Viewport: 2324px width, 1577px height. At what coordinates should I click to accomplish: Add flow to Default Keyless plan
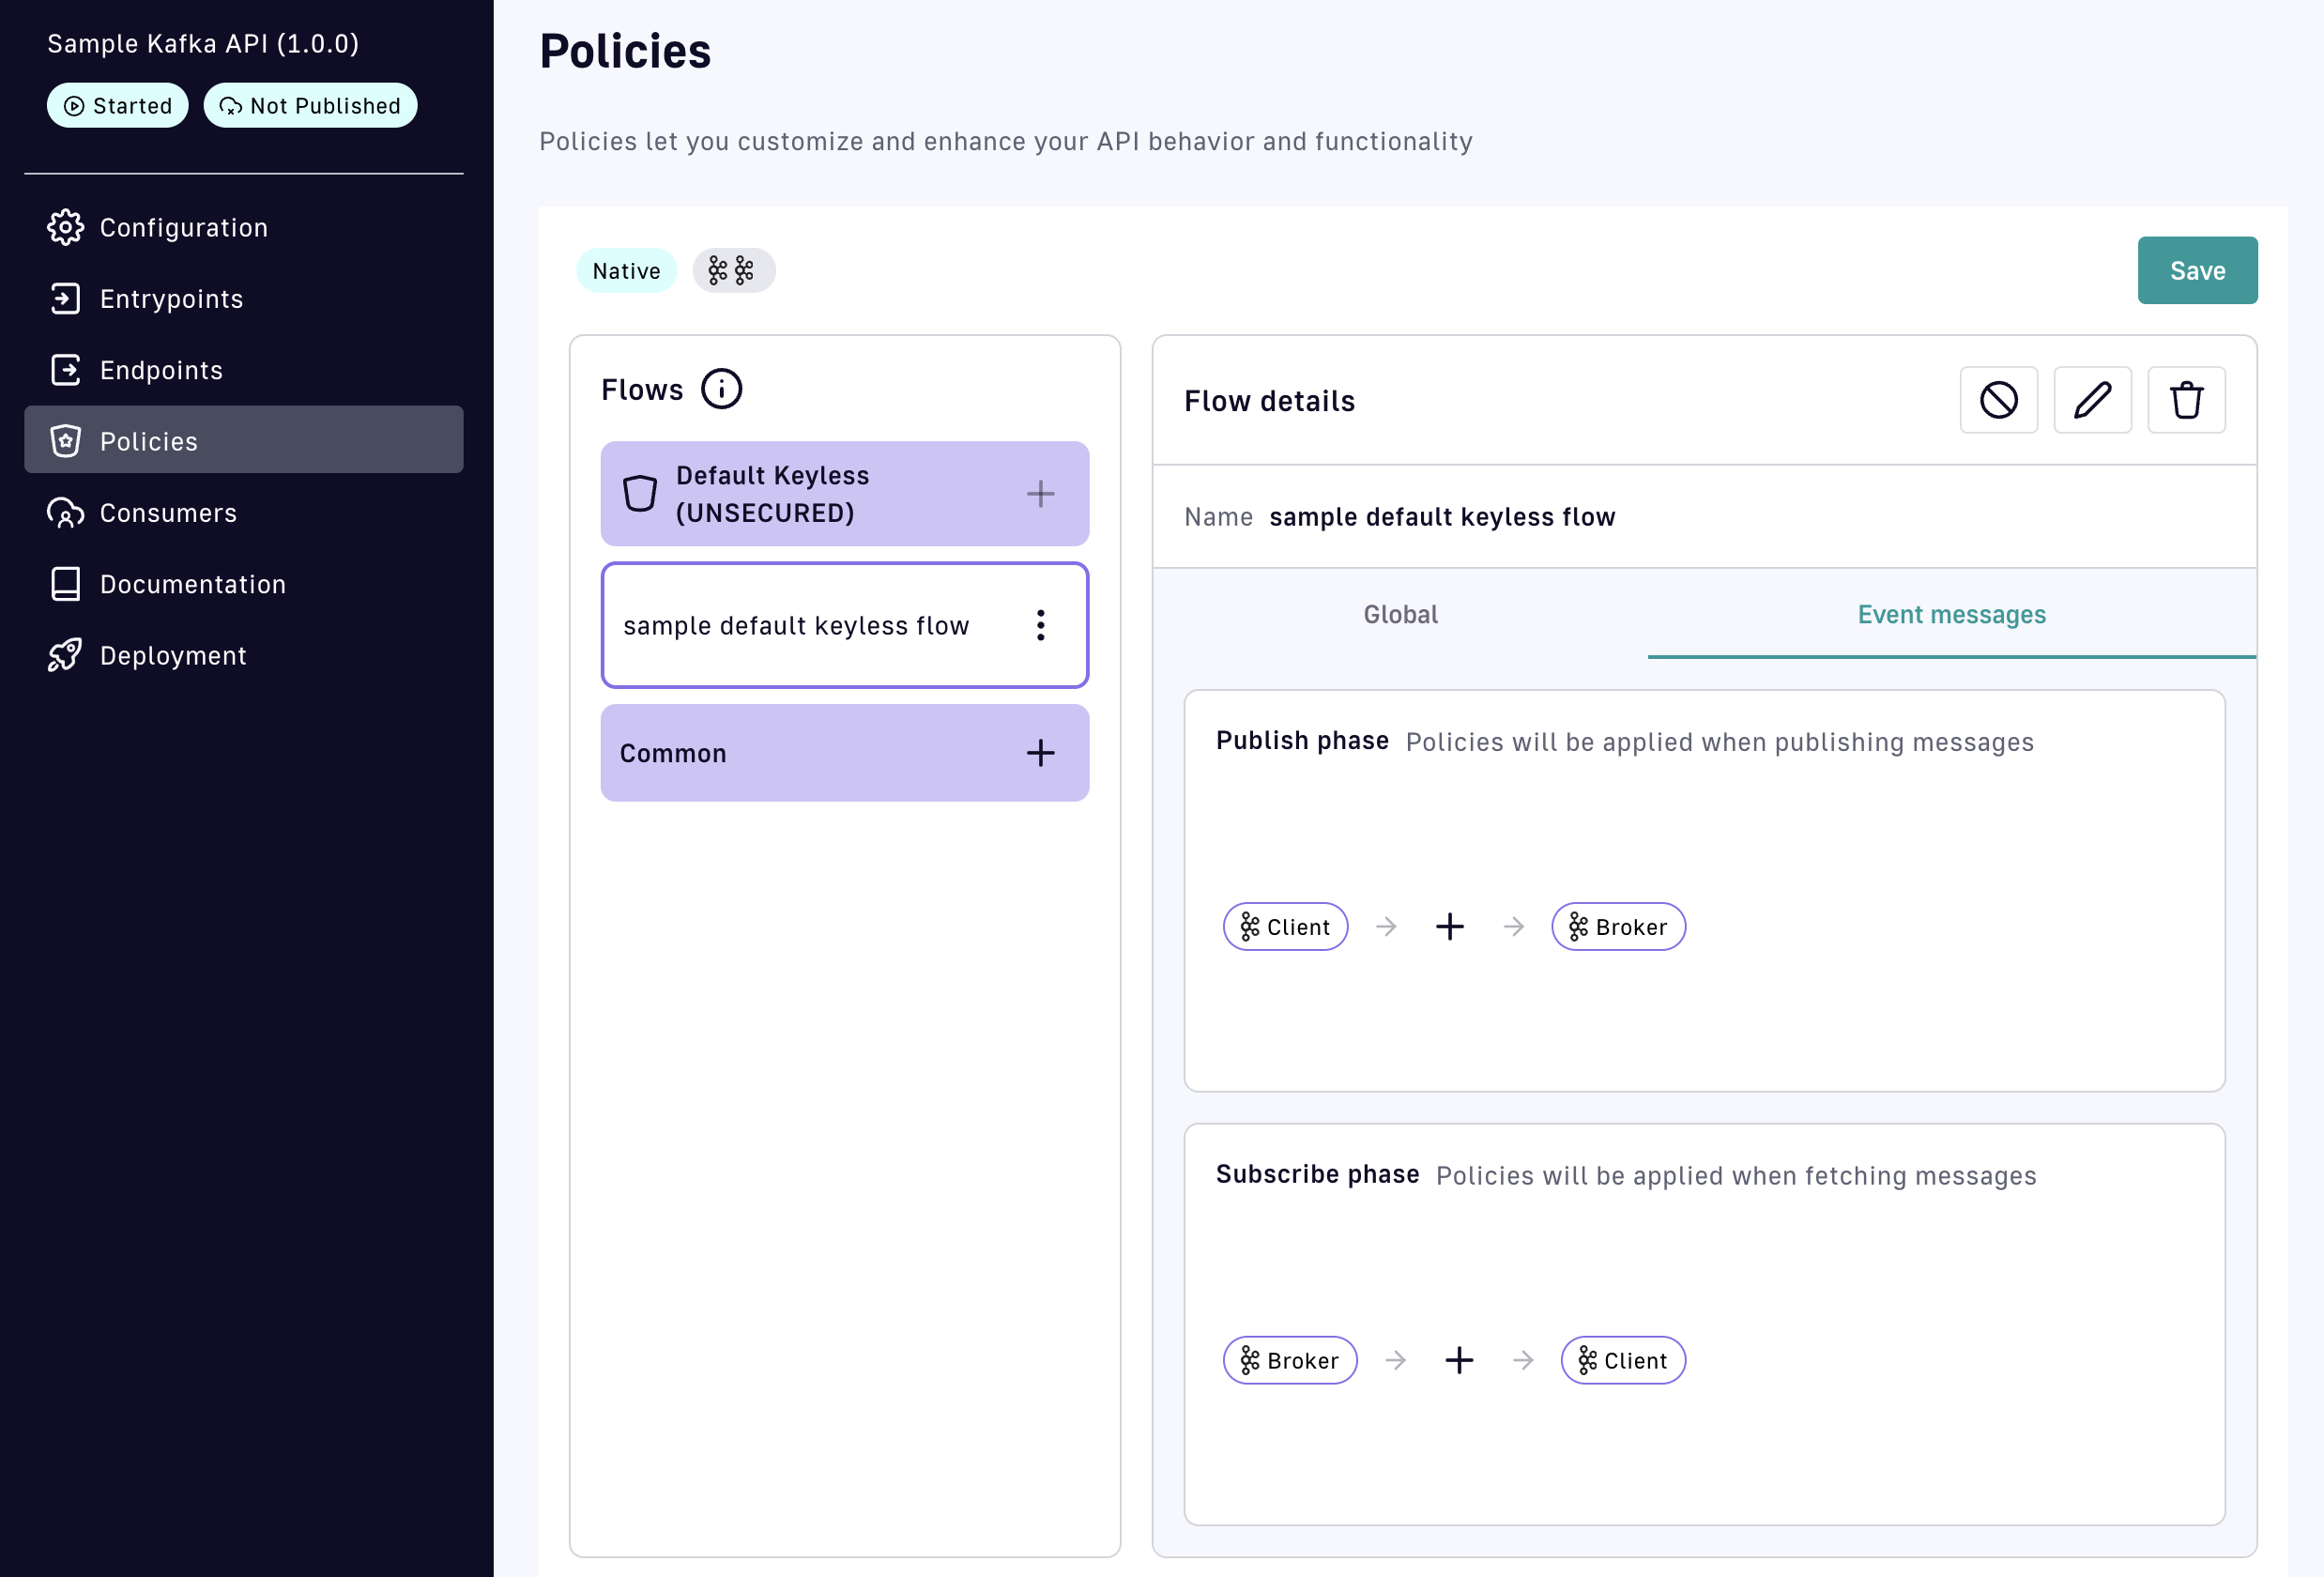(x=1040, y=494)
